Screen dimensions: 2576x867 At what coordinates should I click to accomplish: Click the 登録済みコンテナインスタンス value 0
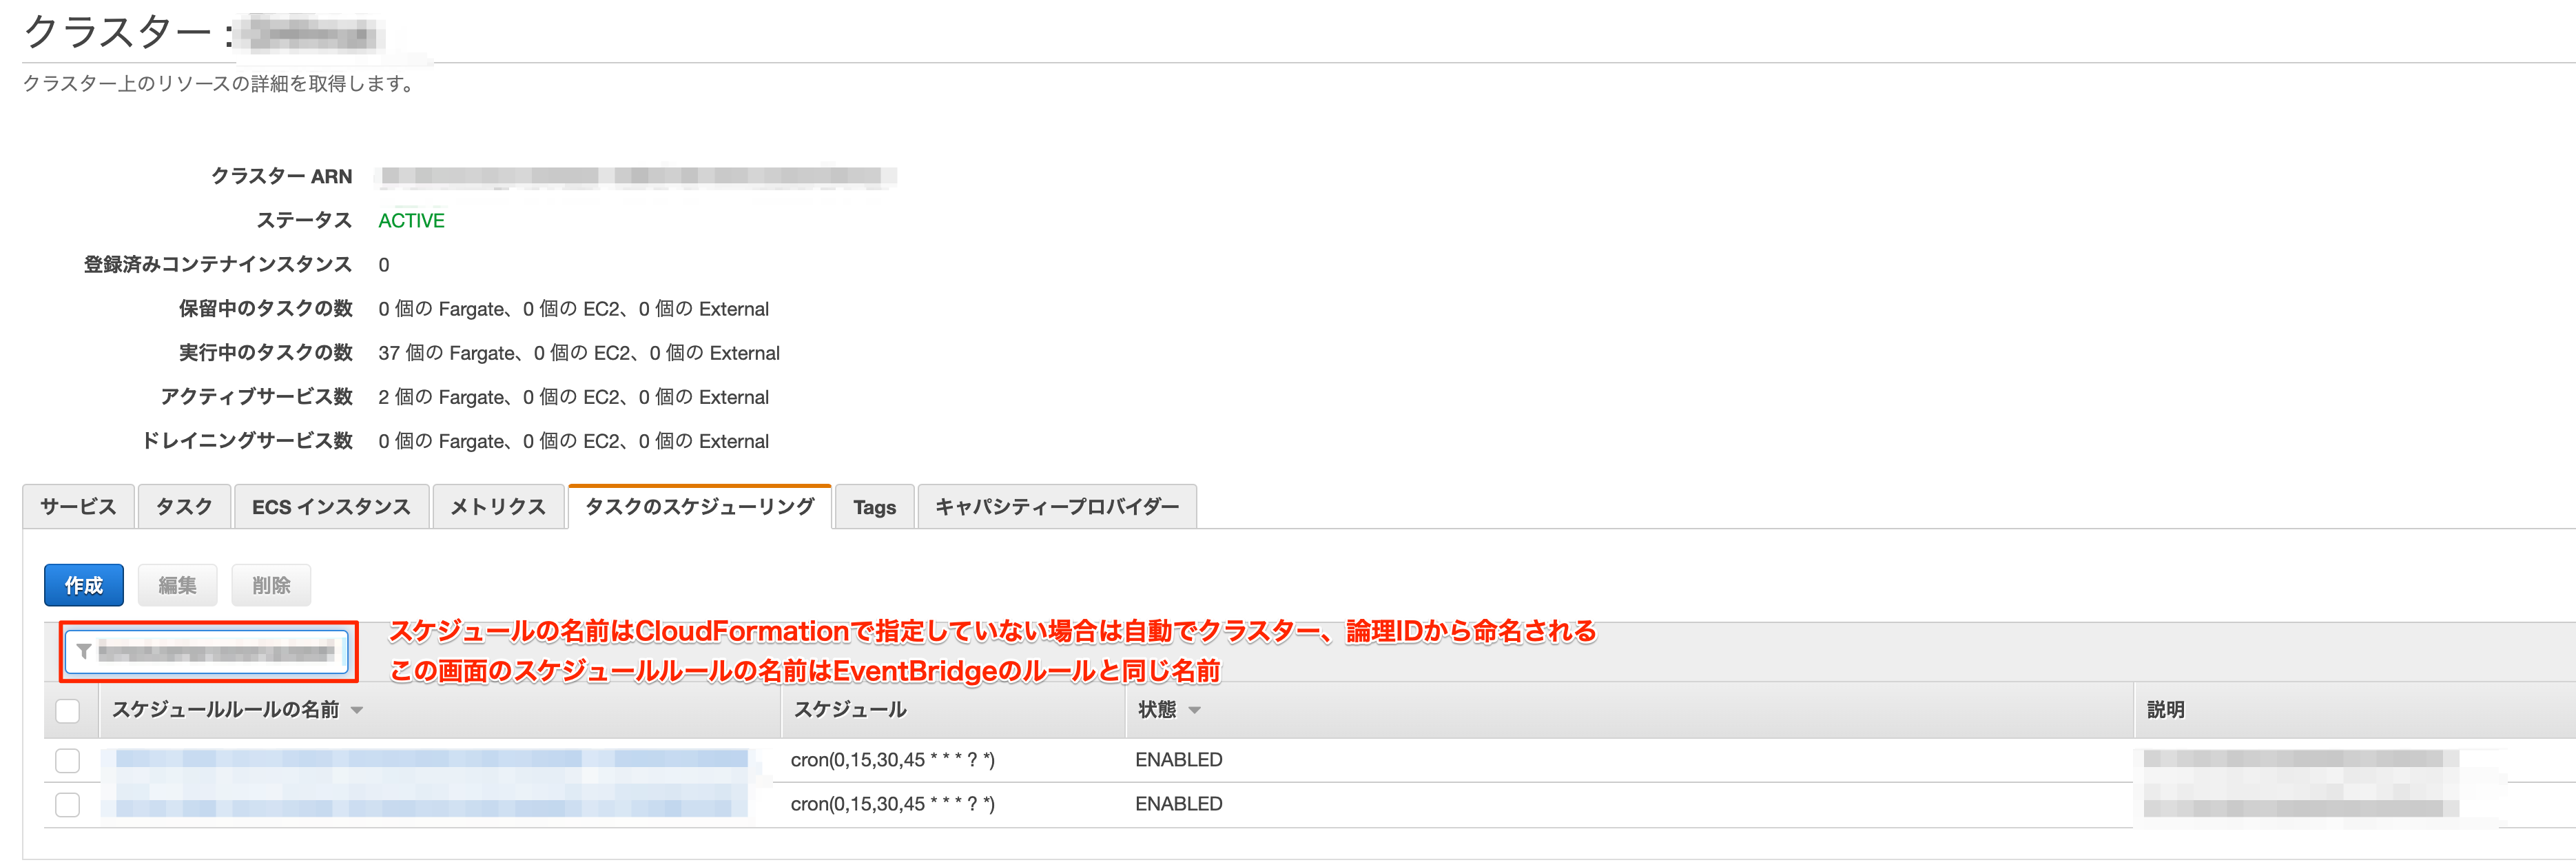(384, 265)
